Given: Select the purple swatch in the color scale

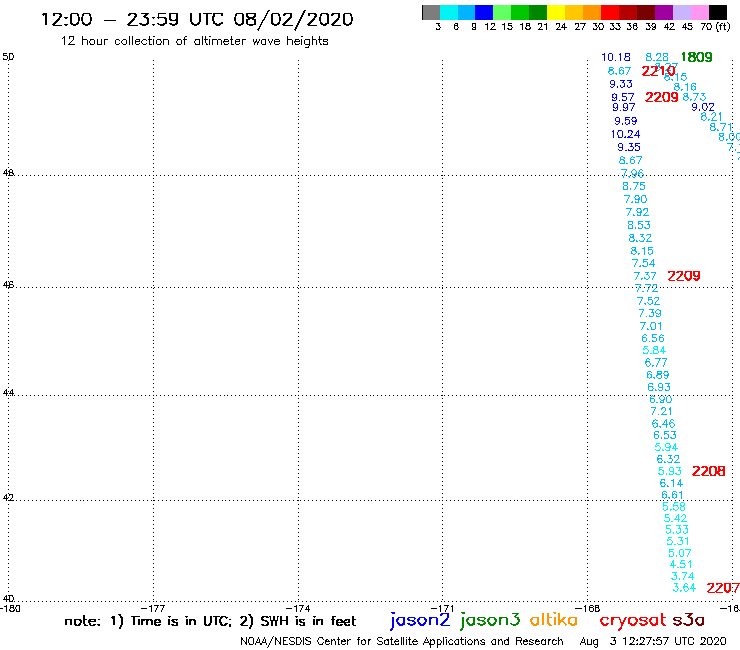Looking at the screenshot, I should [x=664, y=13].
